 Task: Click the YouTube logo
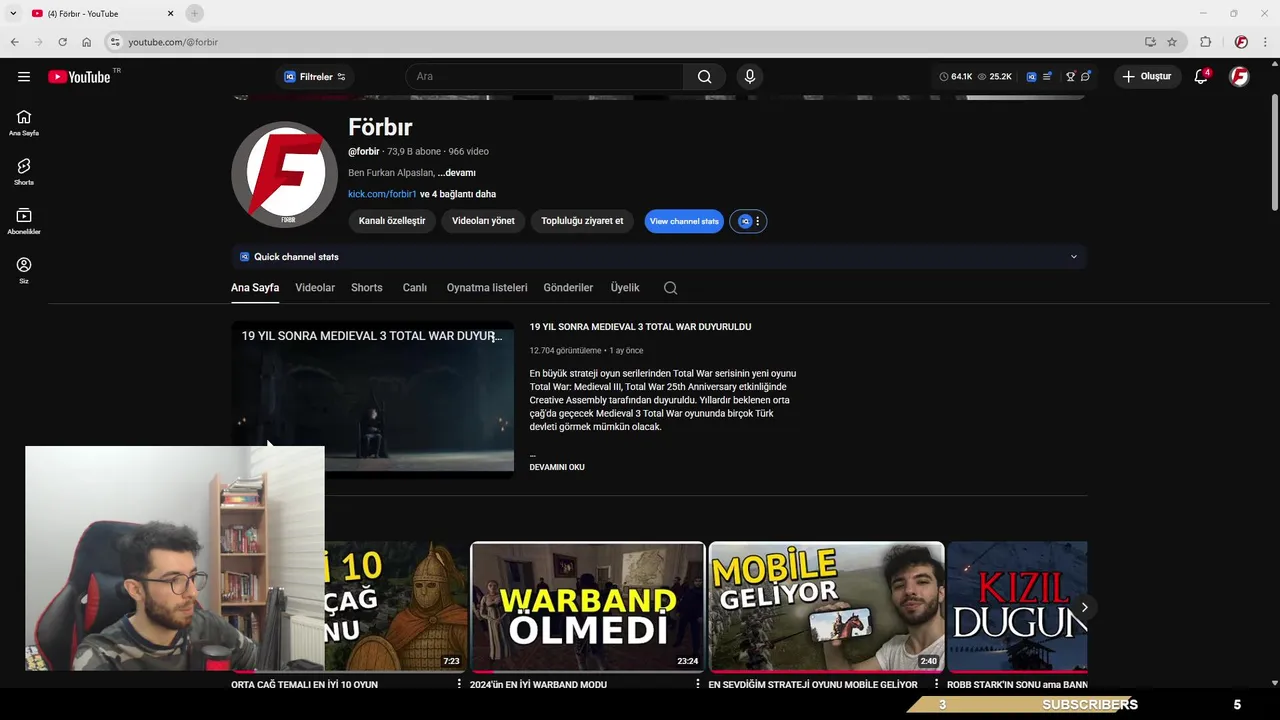click(x=79, y=77)
